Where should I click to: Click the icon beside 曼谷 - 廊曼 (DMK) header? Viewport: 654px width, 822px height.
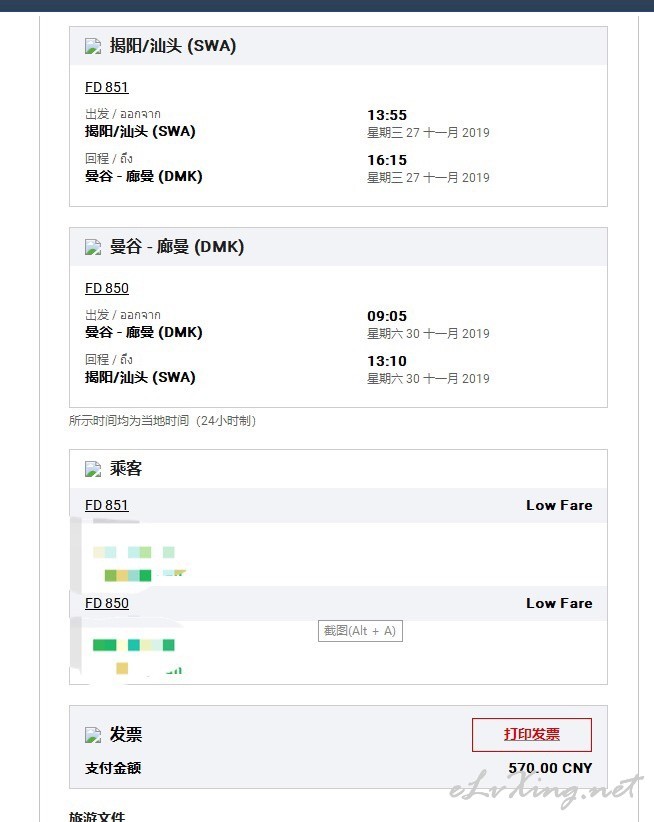93,247
